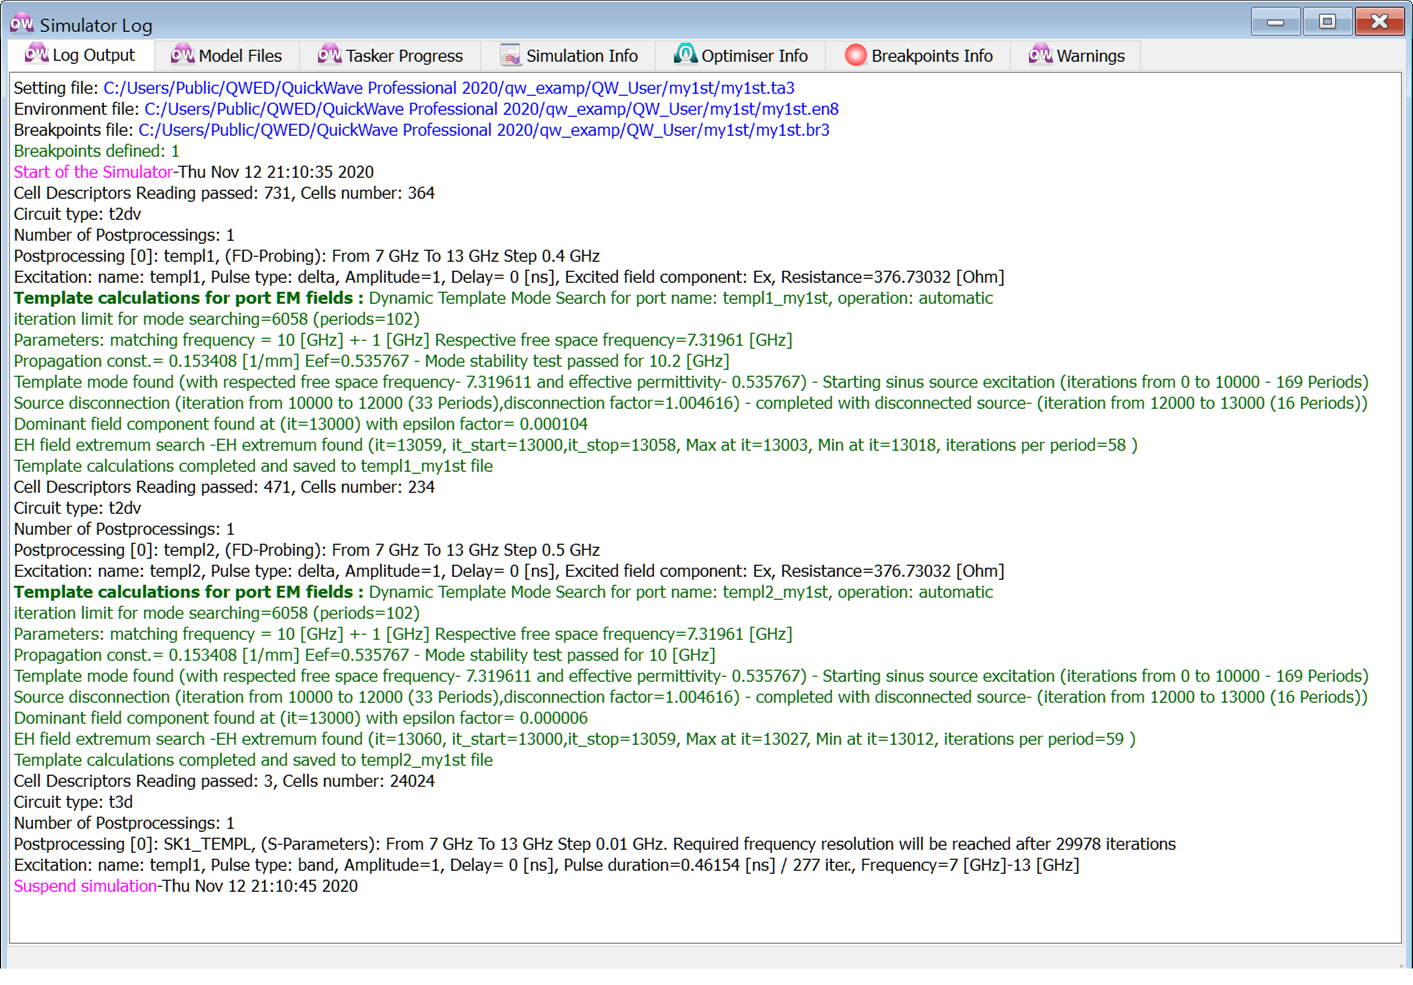The height and width of the screenshot is (985, 1413).
Task: Click 'Step 0.5 GHz' postprocessing line
Action: [307, 550]
